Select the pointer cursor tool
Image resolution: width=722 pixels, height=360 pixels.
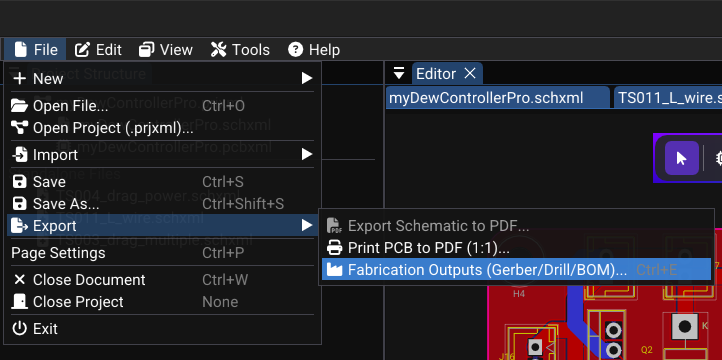click(681, 158)
